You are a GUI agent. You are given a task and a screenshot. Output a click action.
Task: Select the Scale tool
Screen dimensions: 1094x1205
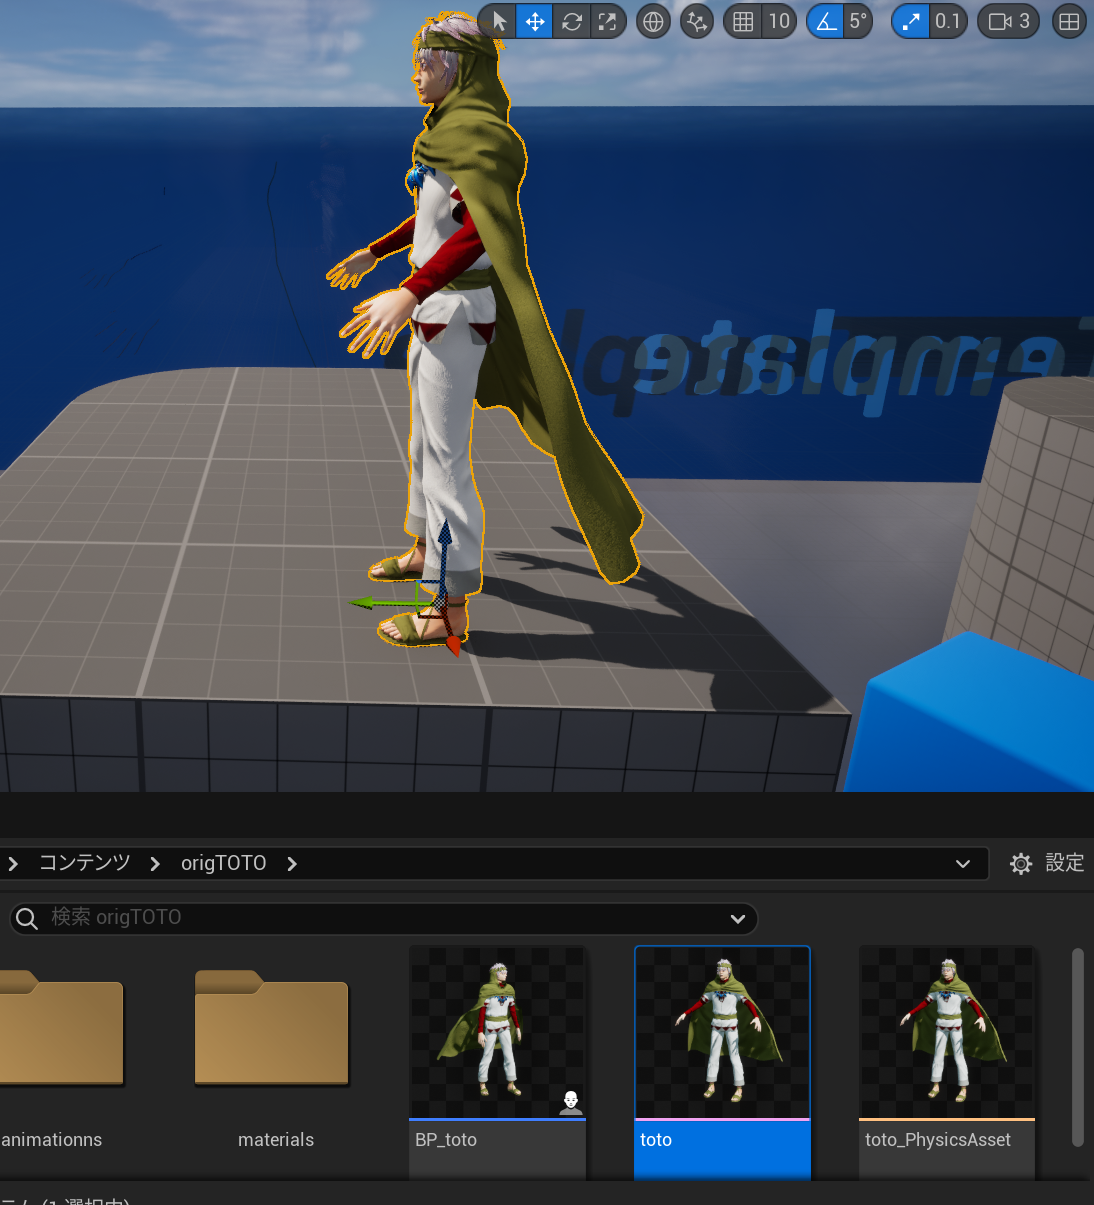pyautogui.click(x=607, y=21)
